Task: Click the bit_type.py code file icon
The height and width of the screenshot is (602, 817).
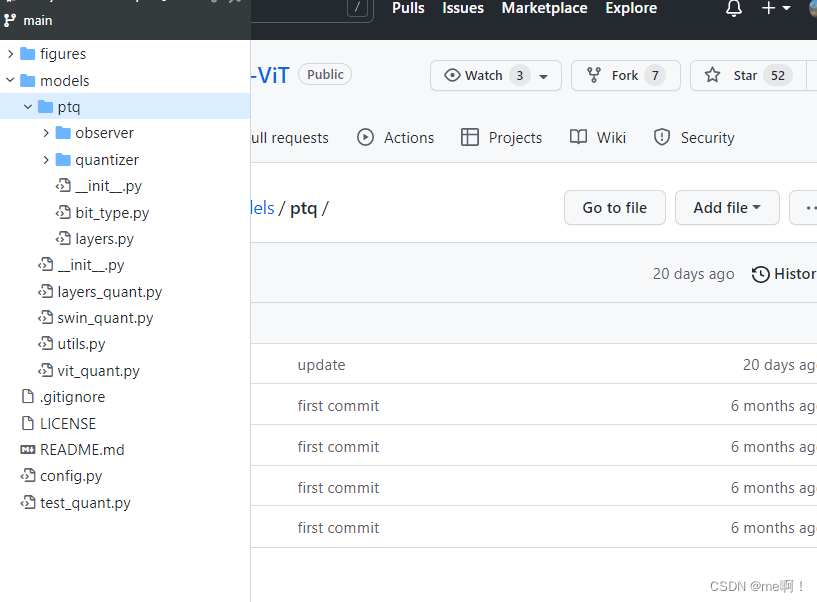Action: (x=63, y=212)
